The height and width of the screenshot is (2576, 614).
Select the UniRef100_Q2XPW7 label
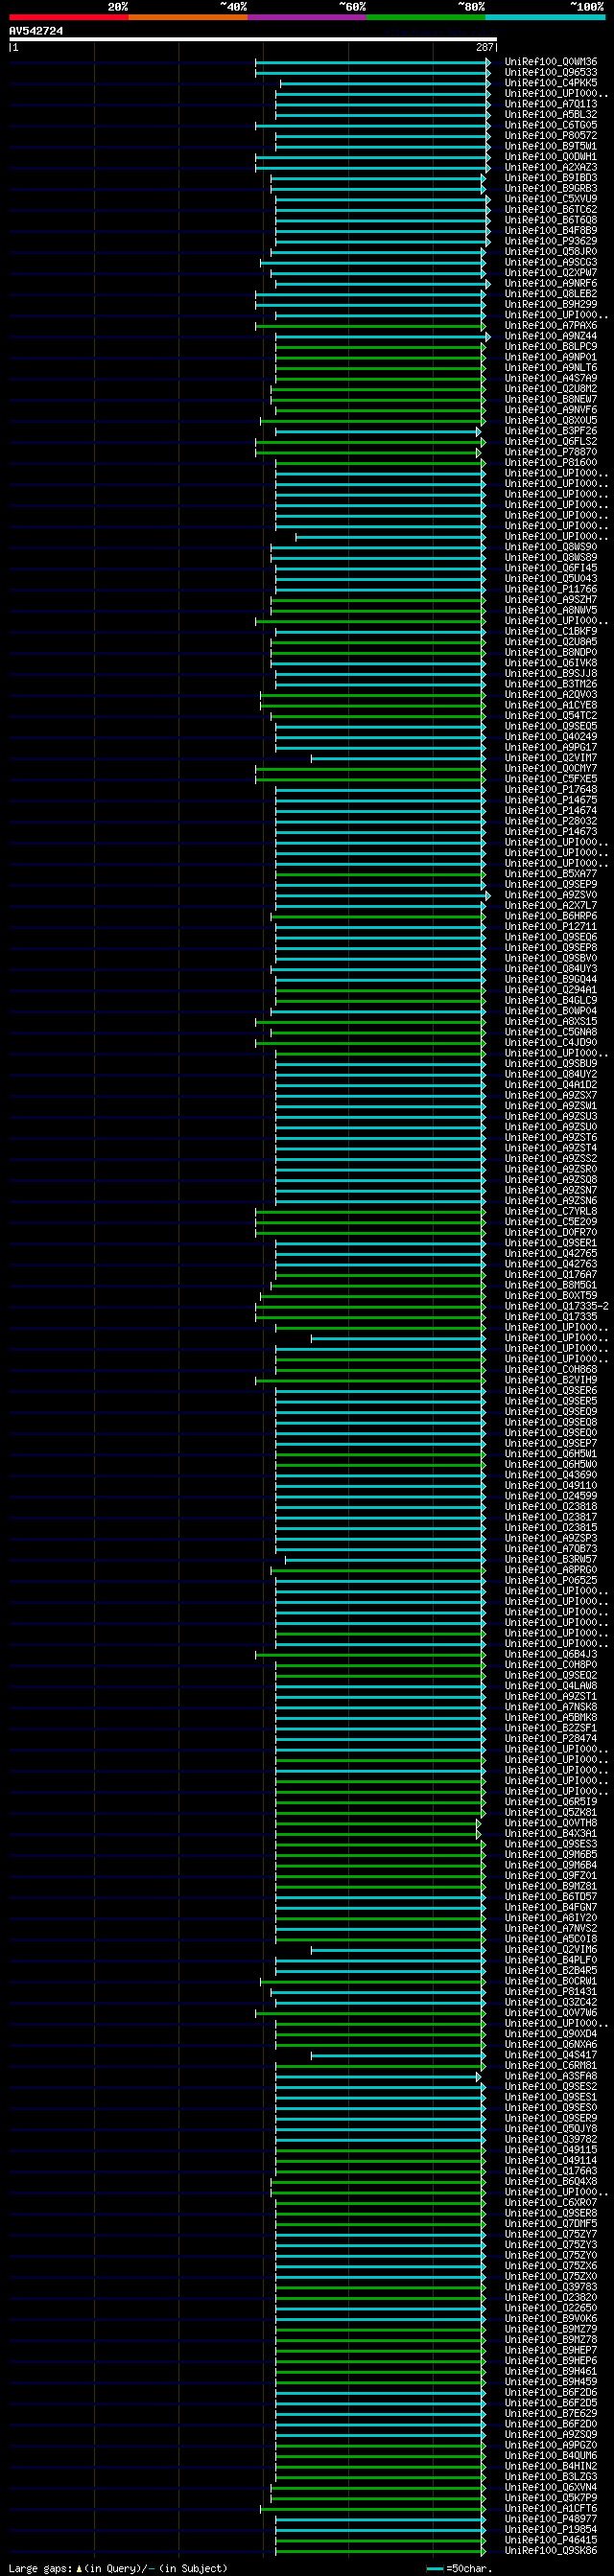(x=551, y=273)
